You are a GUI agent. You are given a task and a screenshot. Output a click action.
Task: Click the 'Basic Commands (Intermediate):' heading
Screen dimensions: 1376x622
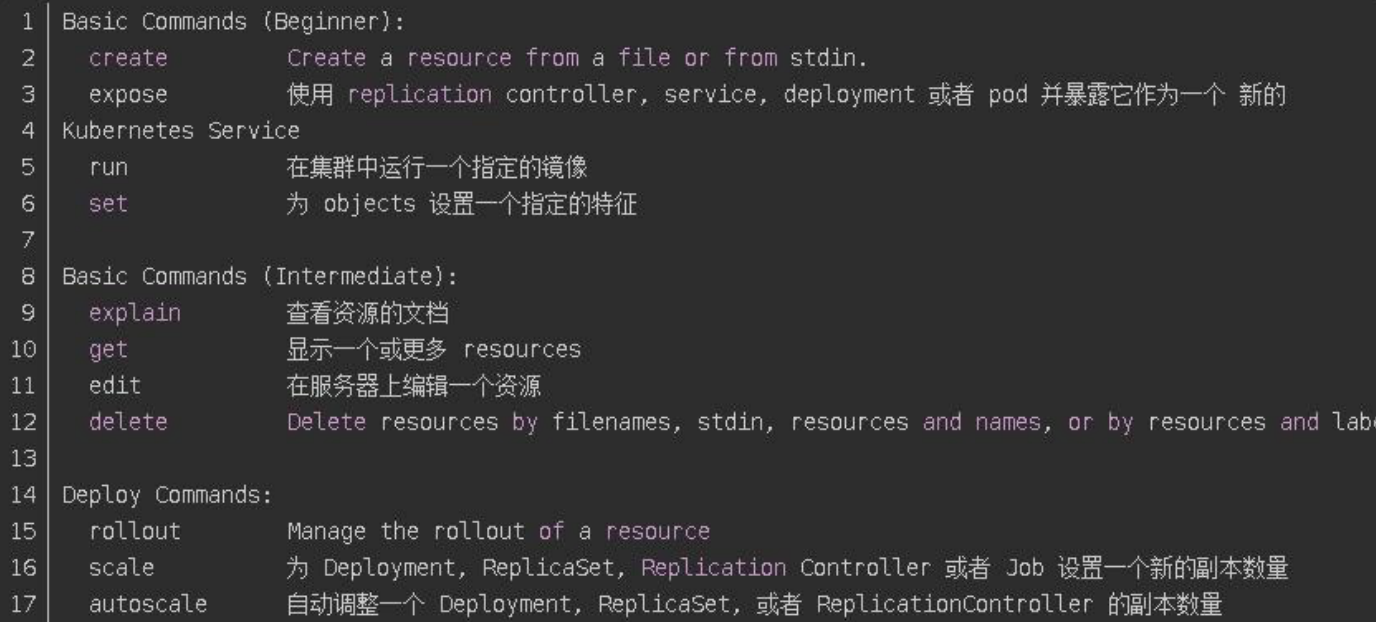click(x=260, y=277)
